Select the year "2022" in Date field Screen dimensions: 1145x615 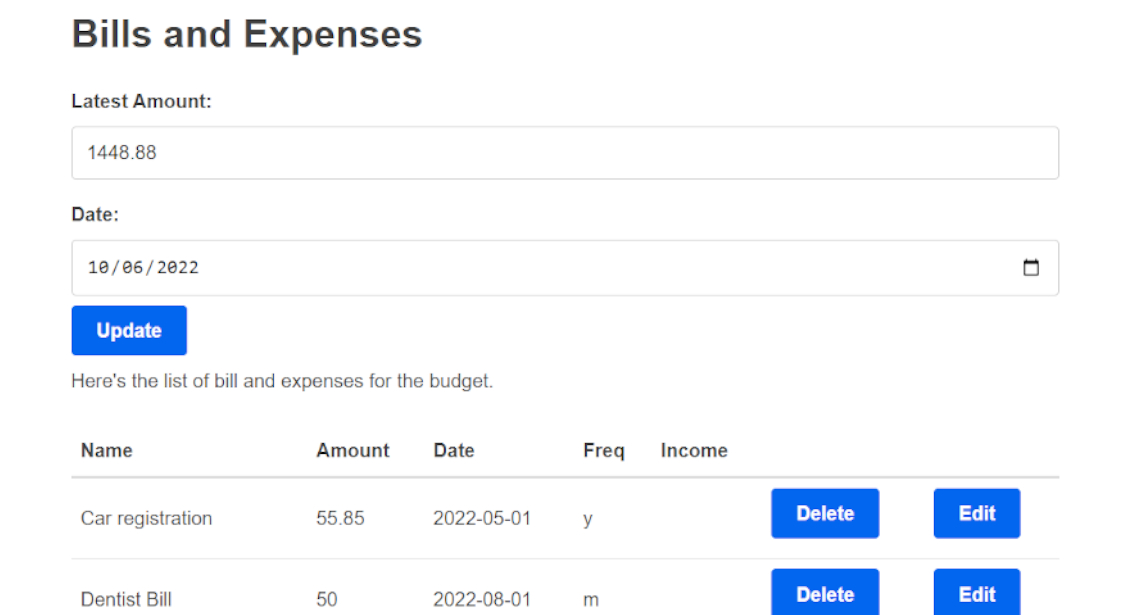176,268
